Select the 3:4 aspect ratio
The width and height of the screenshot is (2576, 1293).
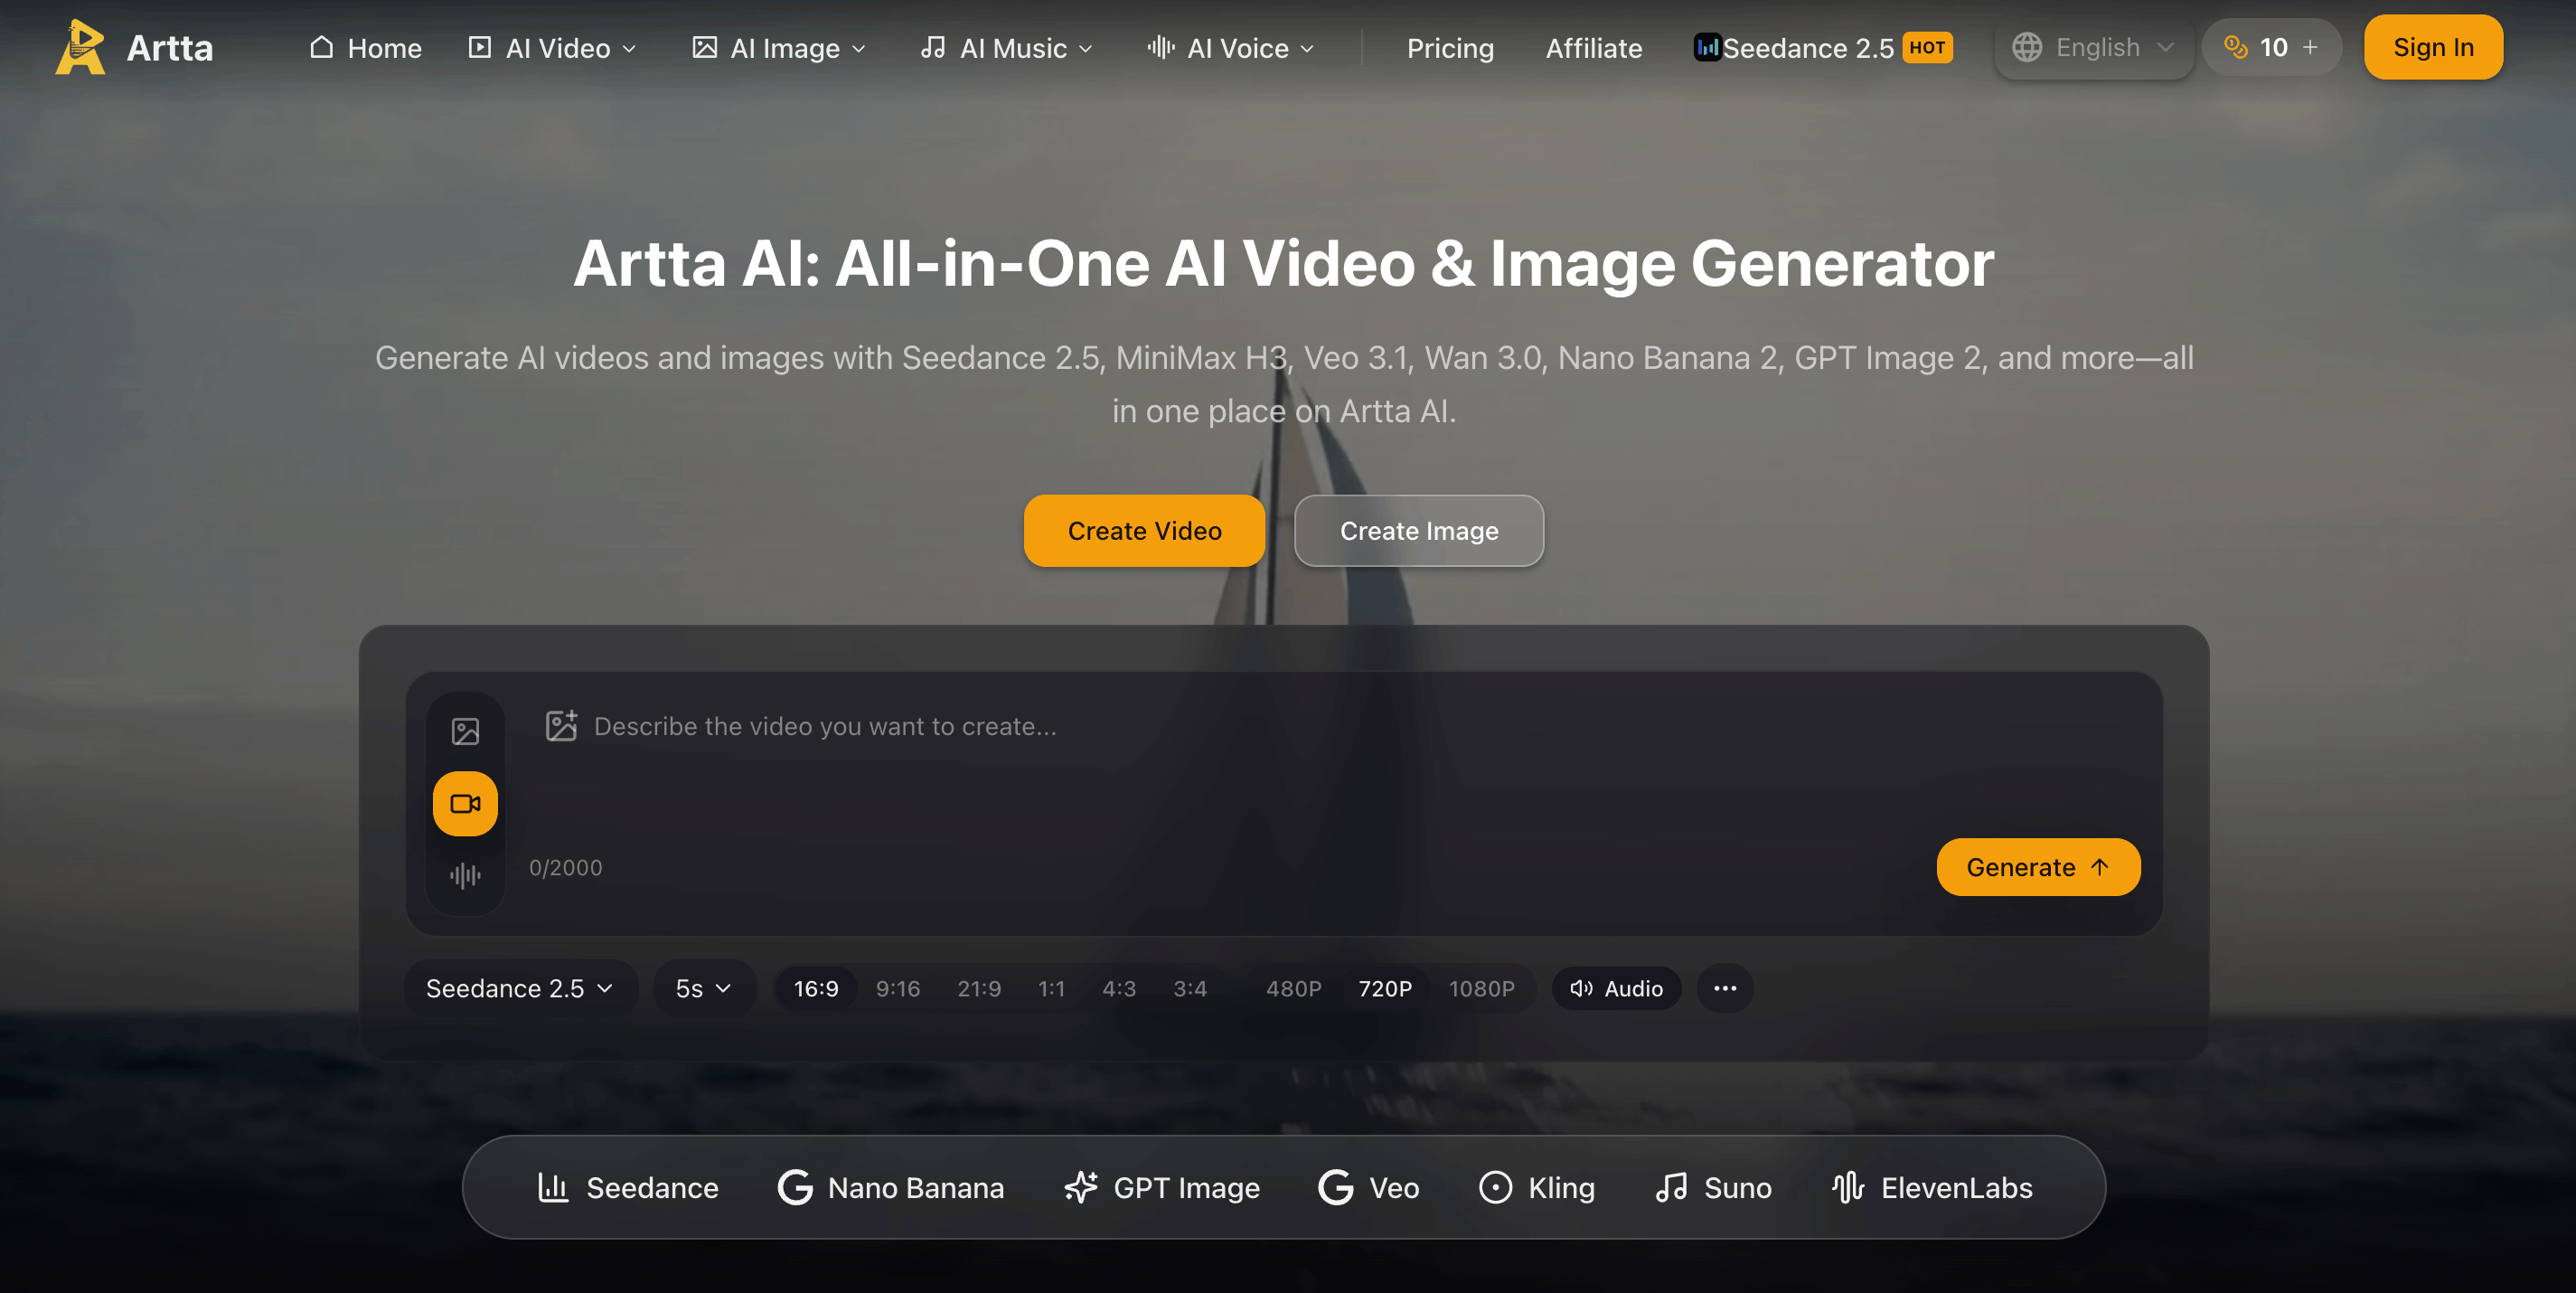[1190, 988]
